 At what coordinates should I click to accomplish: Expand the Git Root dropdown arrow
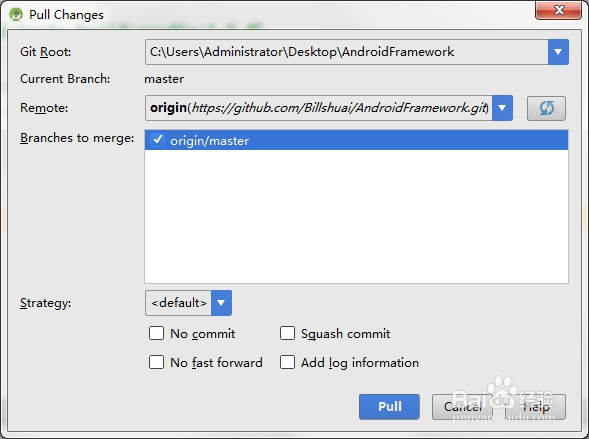[x=558, y=52]
